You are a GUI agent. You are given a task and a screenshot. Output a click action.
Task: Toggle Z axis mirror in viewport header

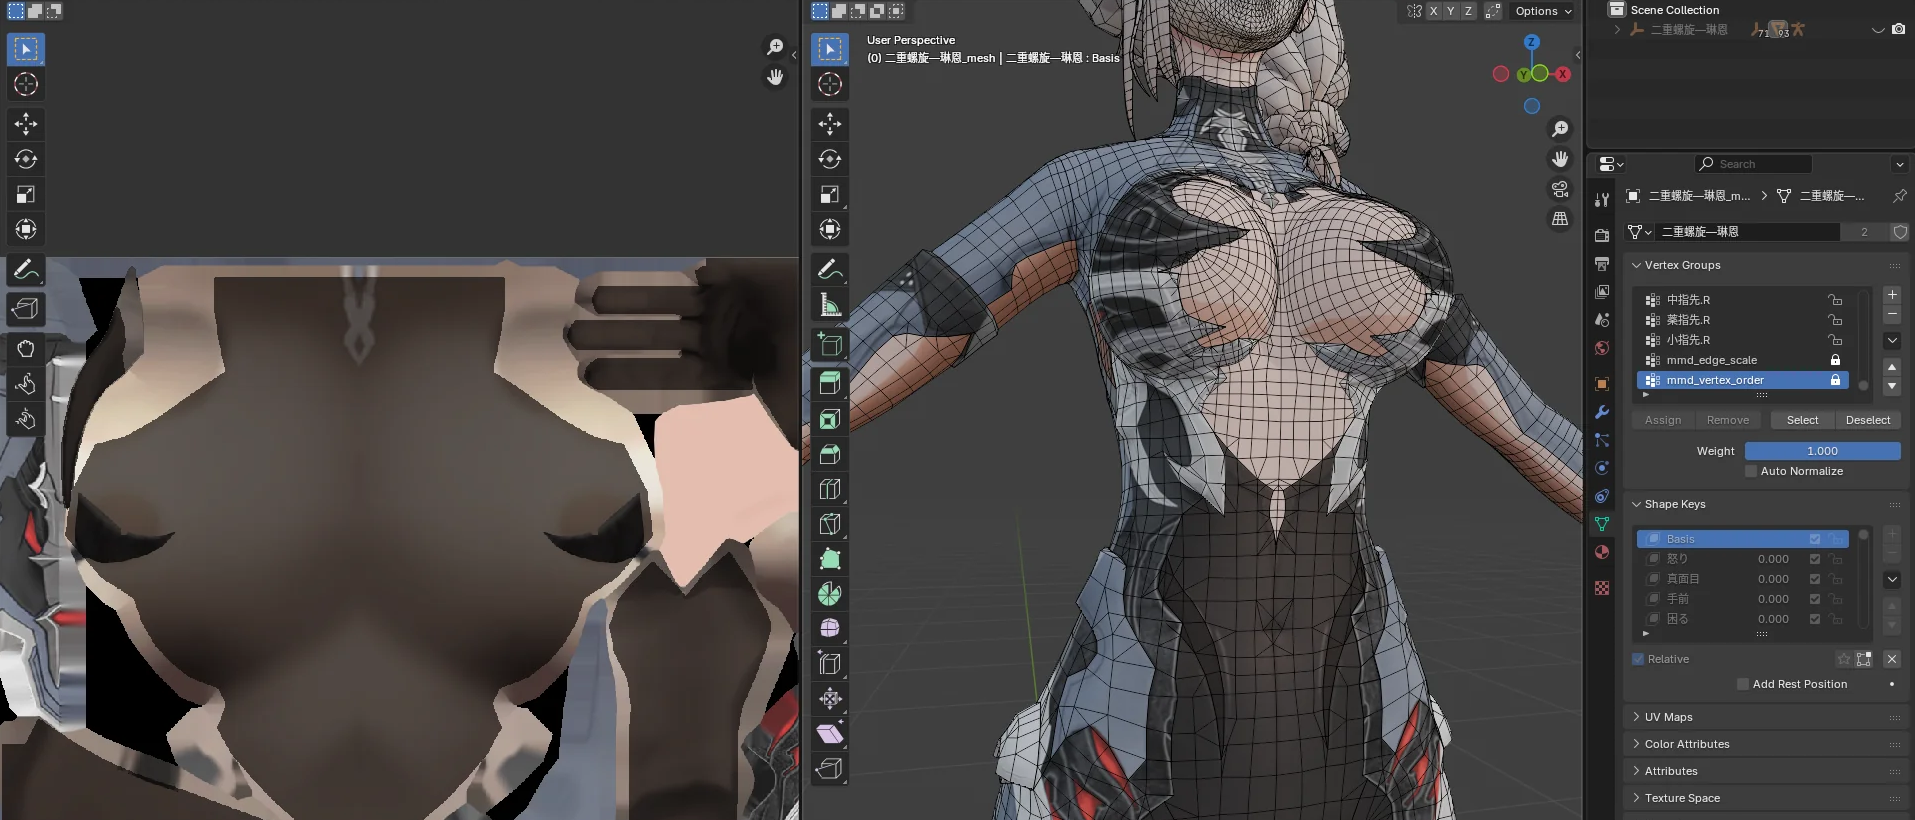1468,11
